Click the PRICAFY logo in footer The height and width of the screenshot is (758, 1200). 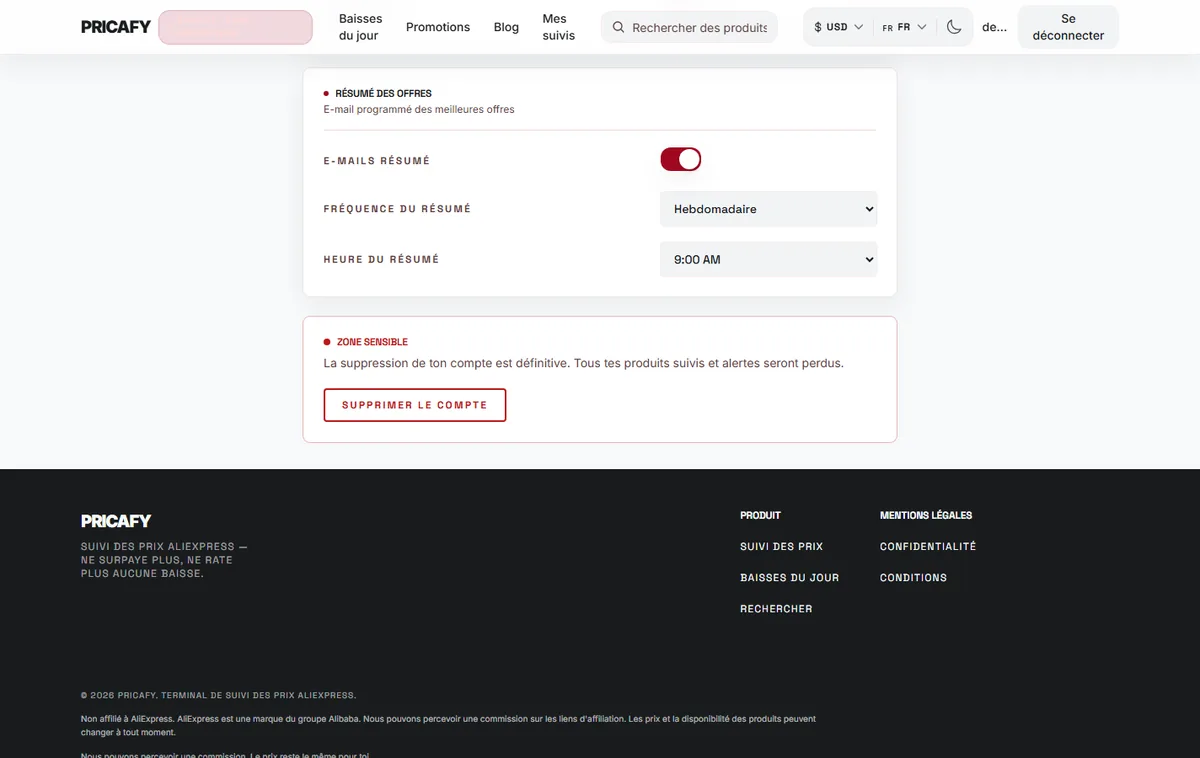point(116,521)
